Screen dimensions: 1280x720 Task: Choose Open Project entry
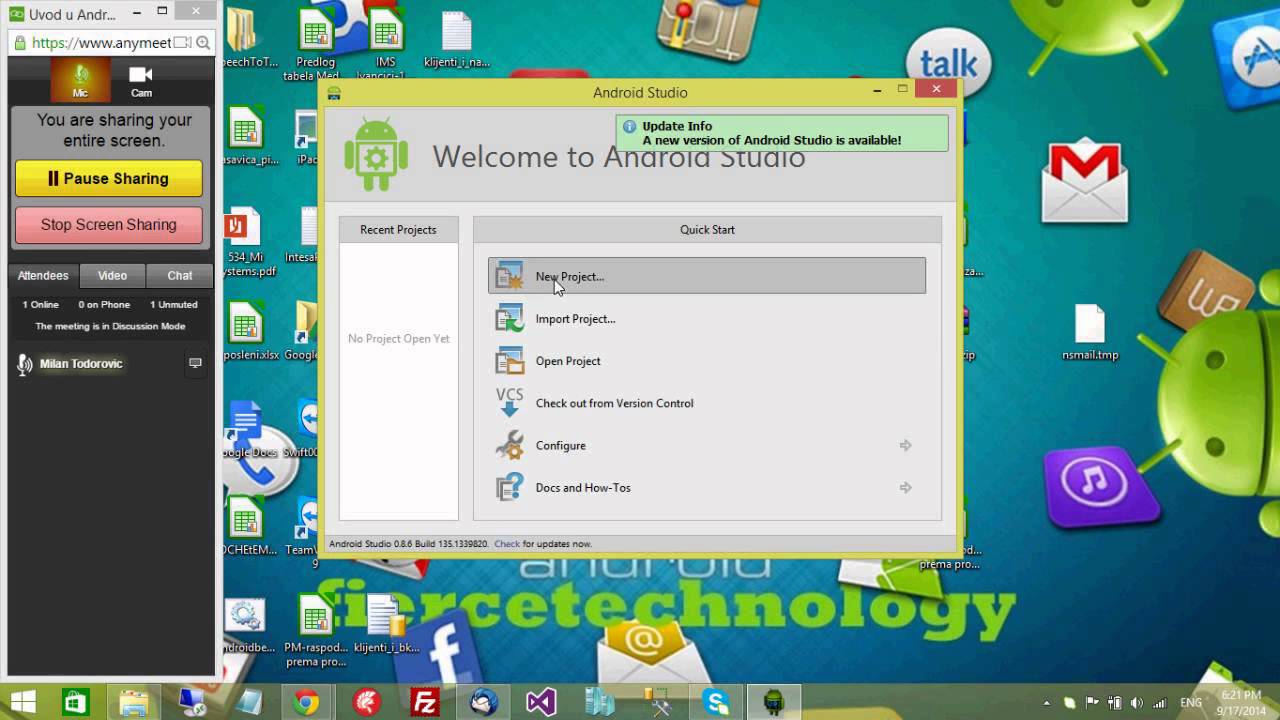coord(706,360)
